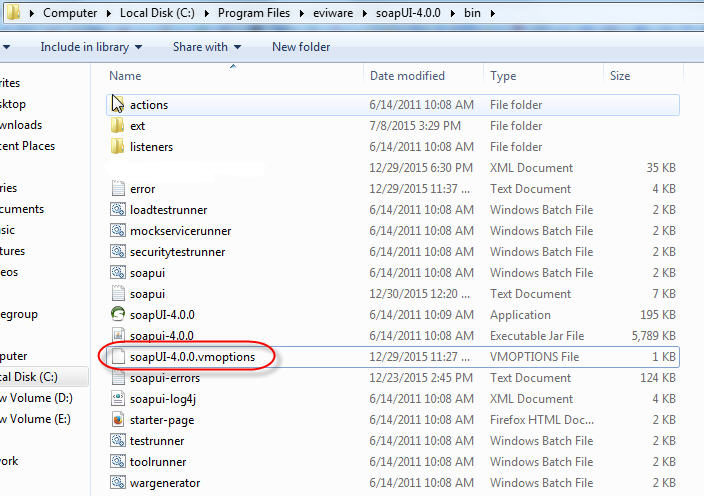This screenshot has height=496, width=704.
Task: Expand the Computer breadcrumb arrow
Action: (x=109, y=13)
